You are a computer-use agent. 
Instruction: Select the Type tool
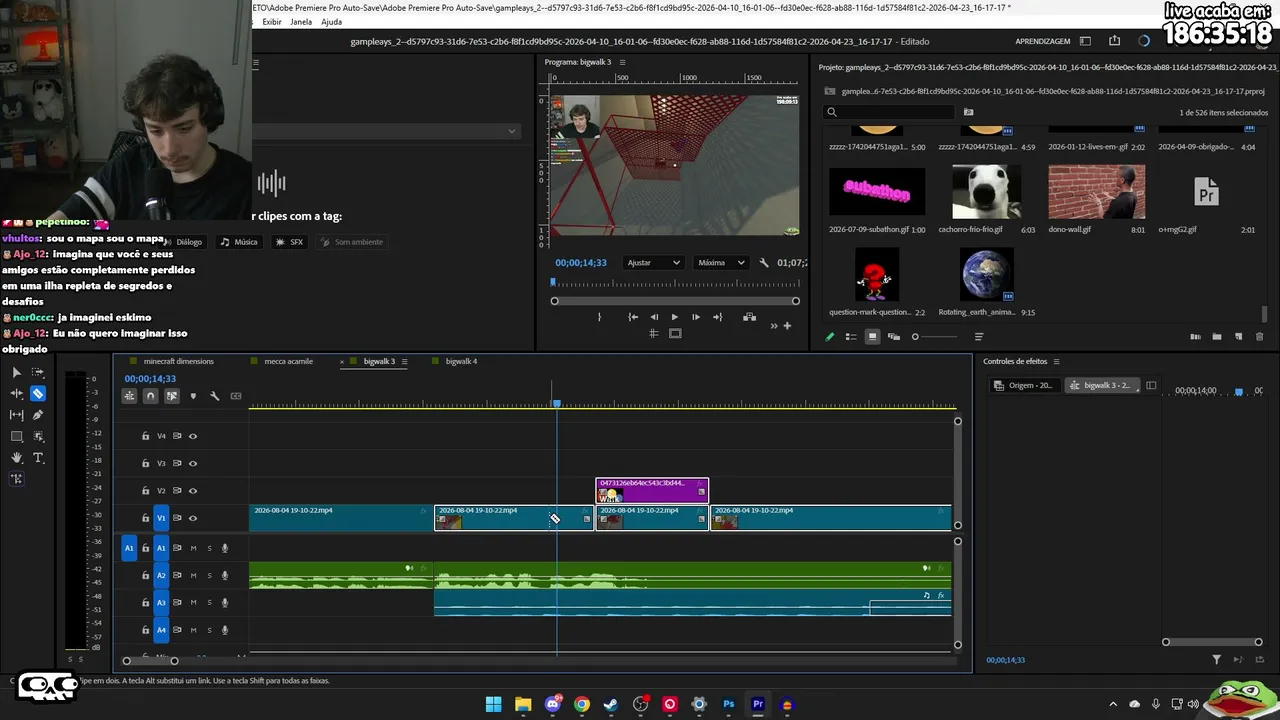click(38, 458)
